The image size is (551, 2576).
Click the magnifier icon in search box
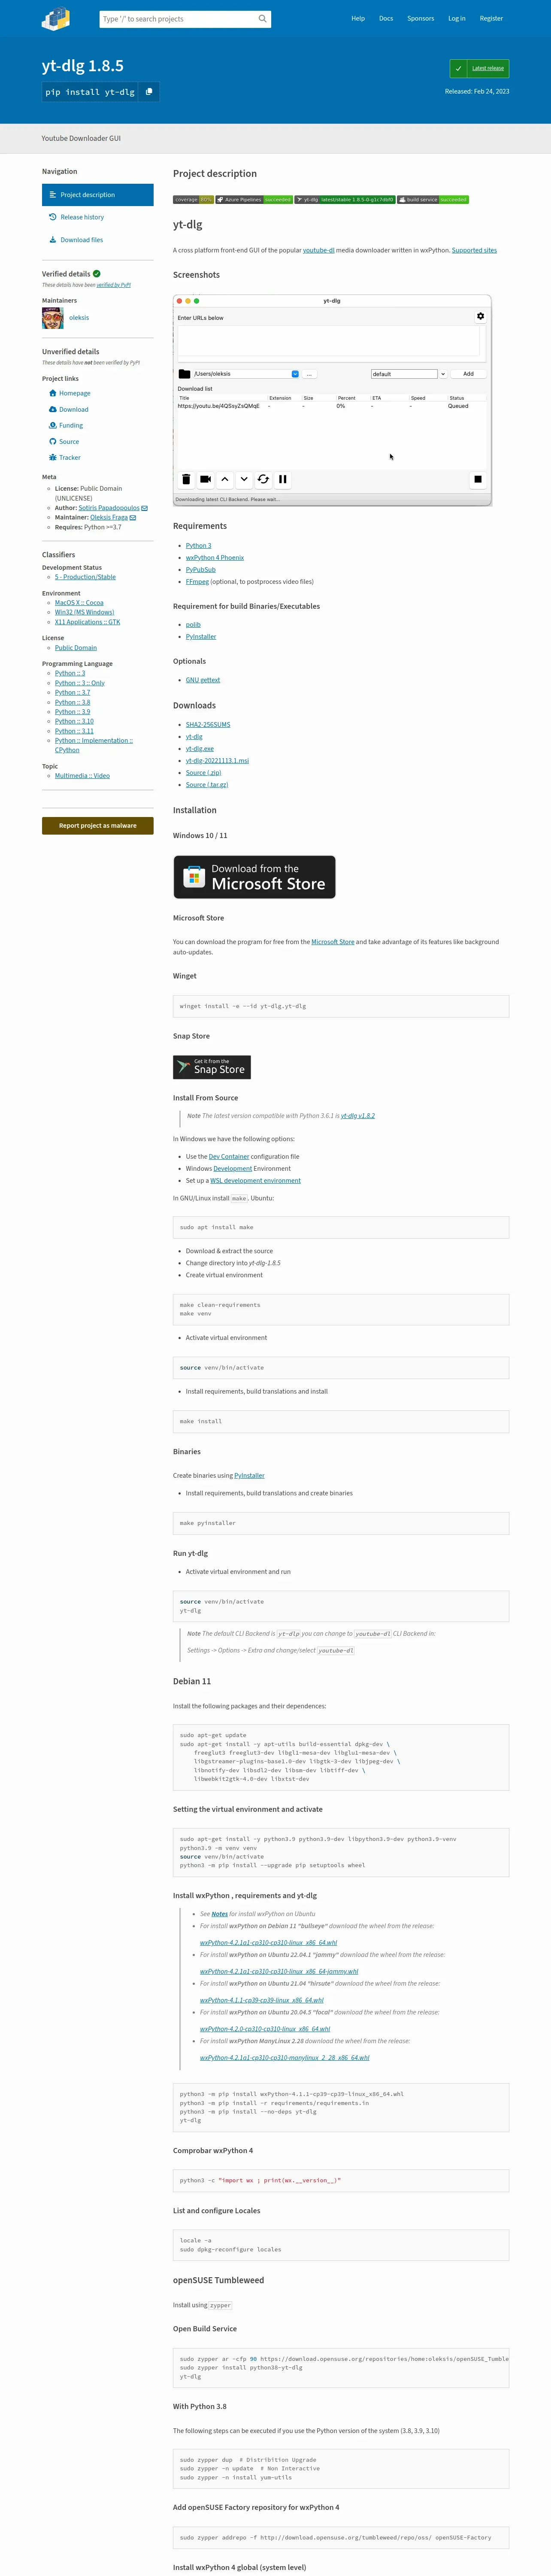[262, 18]
